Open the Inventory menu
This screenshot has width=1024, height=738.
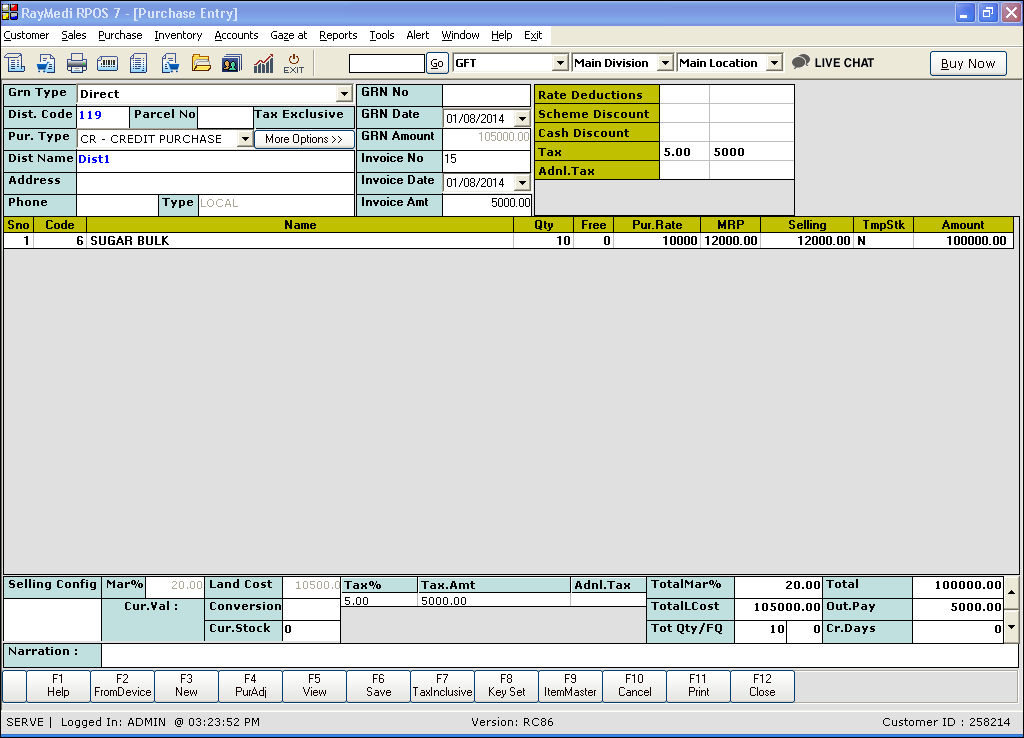[x=178, y=35]
